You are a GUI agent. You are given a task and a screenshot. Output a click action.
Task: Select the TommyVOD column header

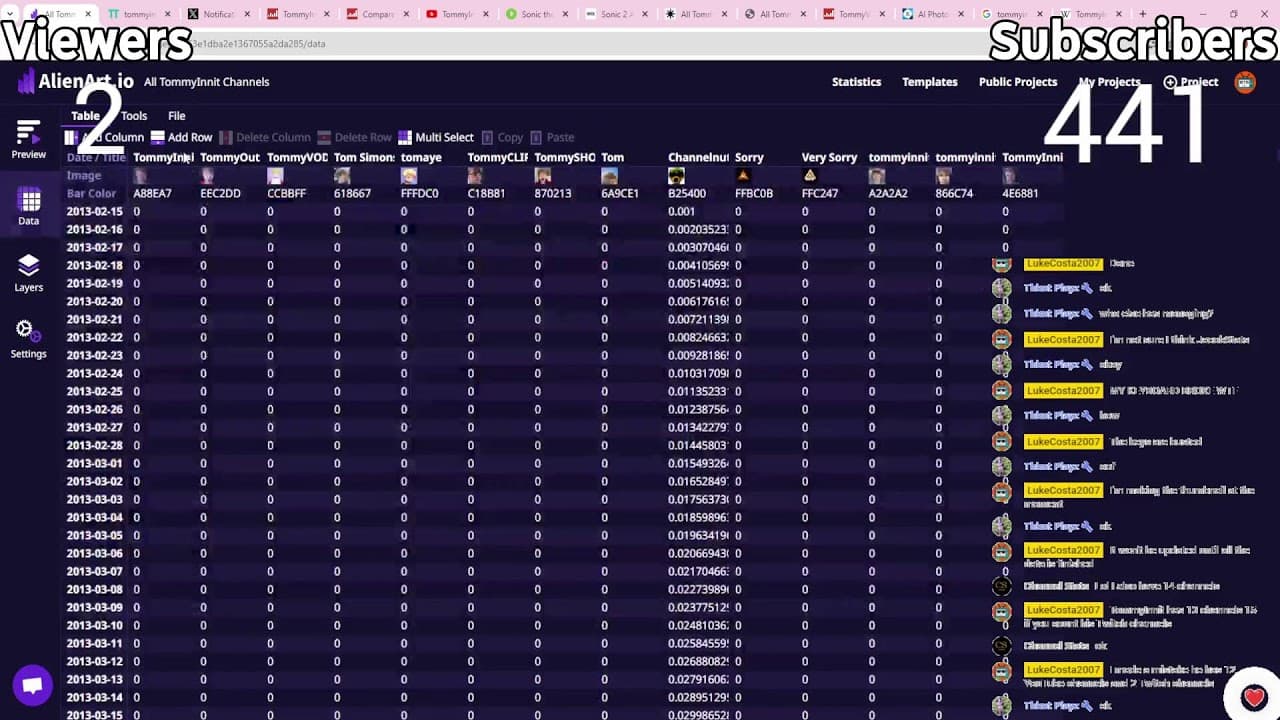[297, 158]
